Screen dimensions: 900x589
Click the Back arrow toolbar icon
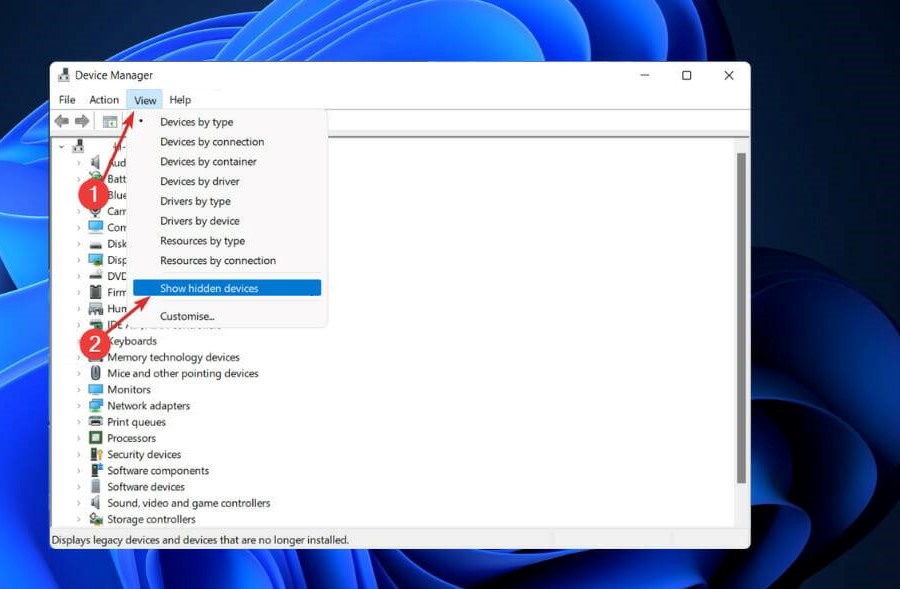click(62, 121)
